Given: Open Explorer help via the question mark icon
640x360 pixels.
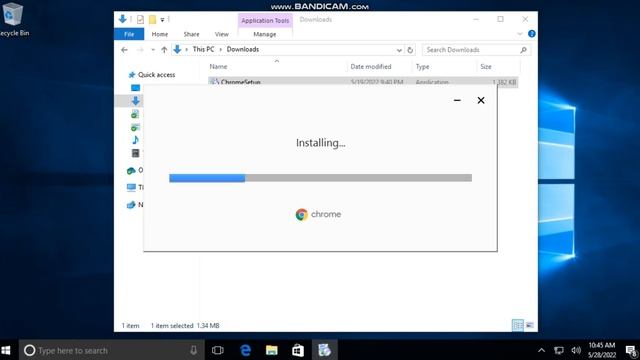Looking at the screenshot, I should [x=531, y=34].
